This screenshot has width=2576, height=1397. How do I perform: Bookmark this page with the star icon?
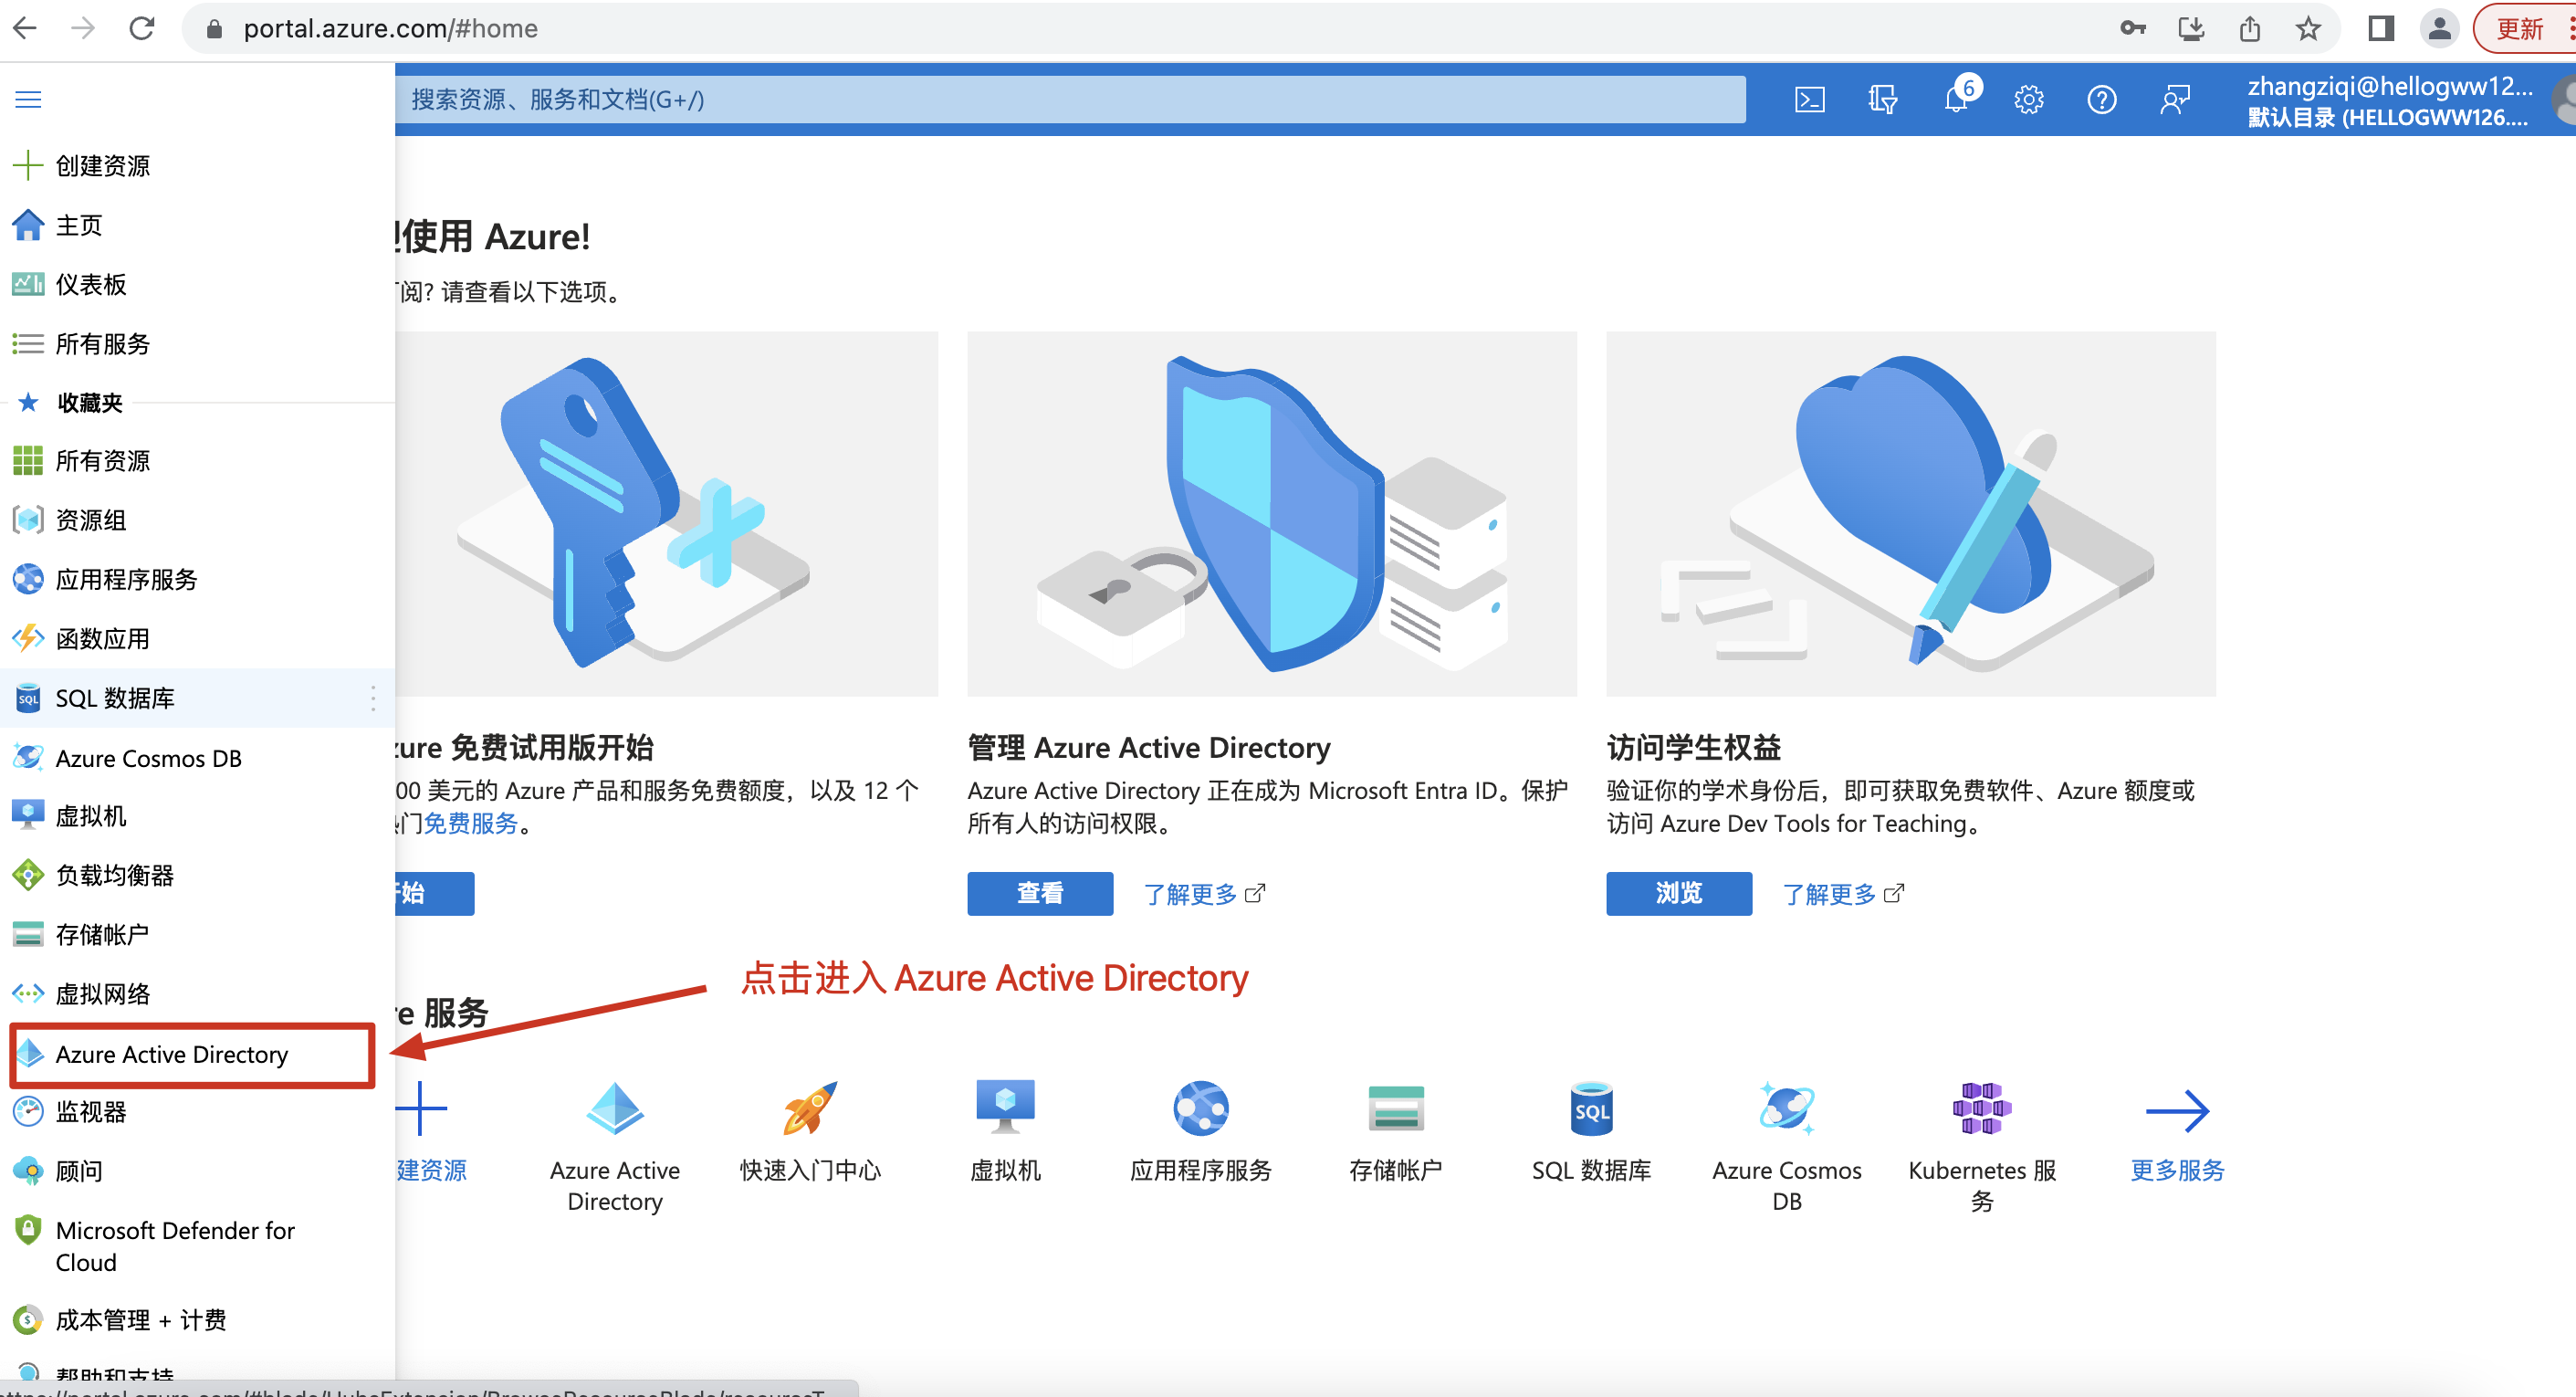coord(2308,28)
